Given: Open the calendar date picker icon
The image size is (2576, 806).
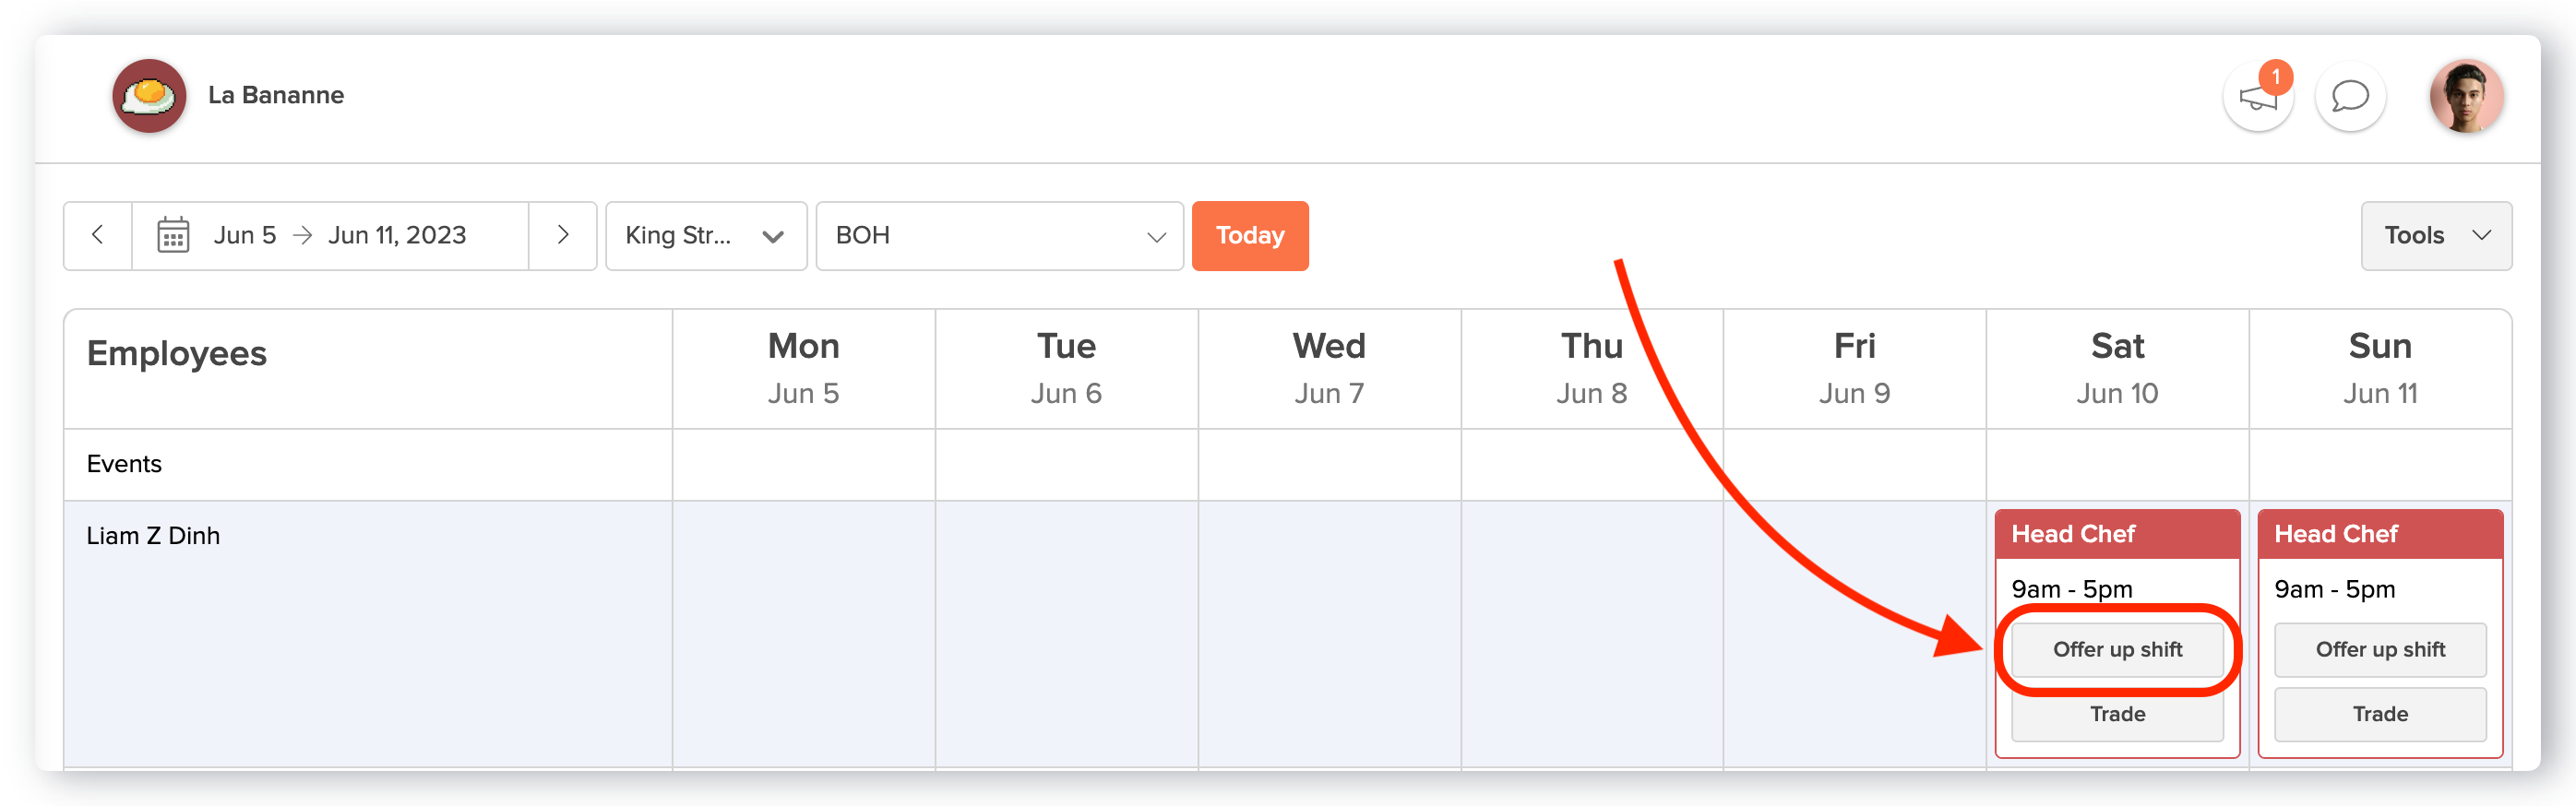Looking at the screenshot, I should point(173,235).
